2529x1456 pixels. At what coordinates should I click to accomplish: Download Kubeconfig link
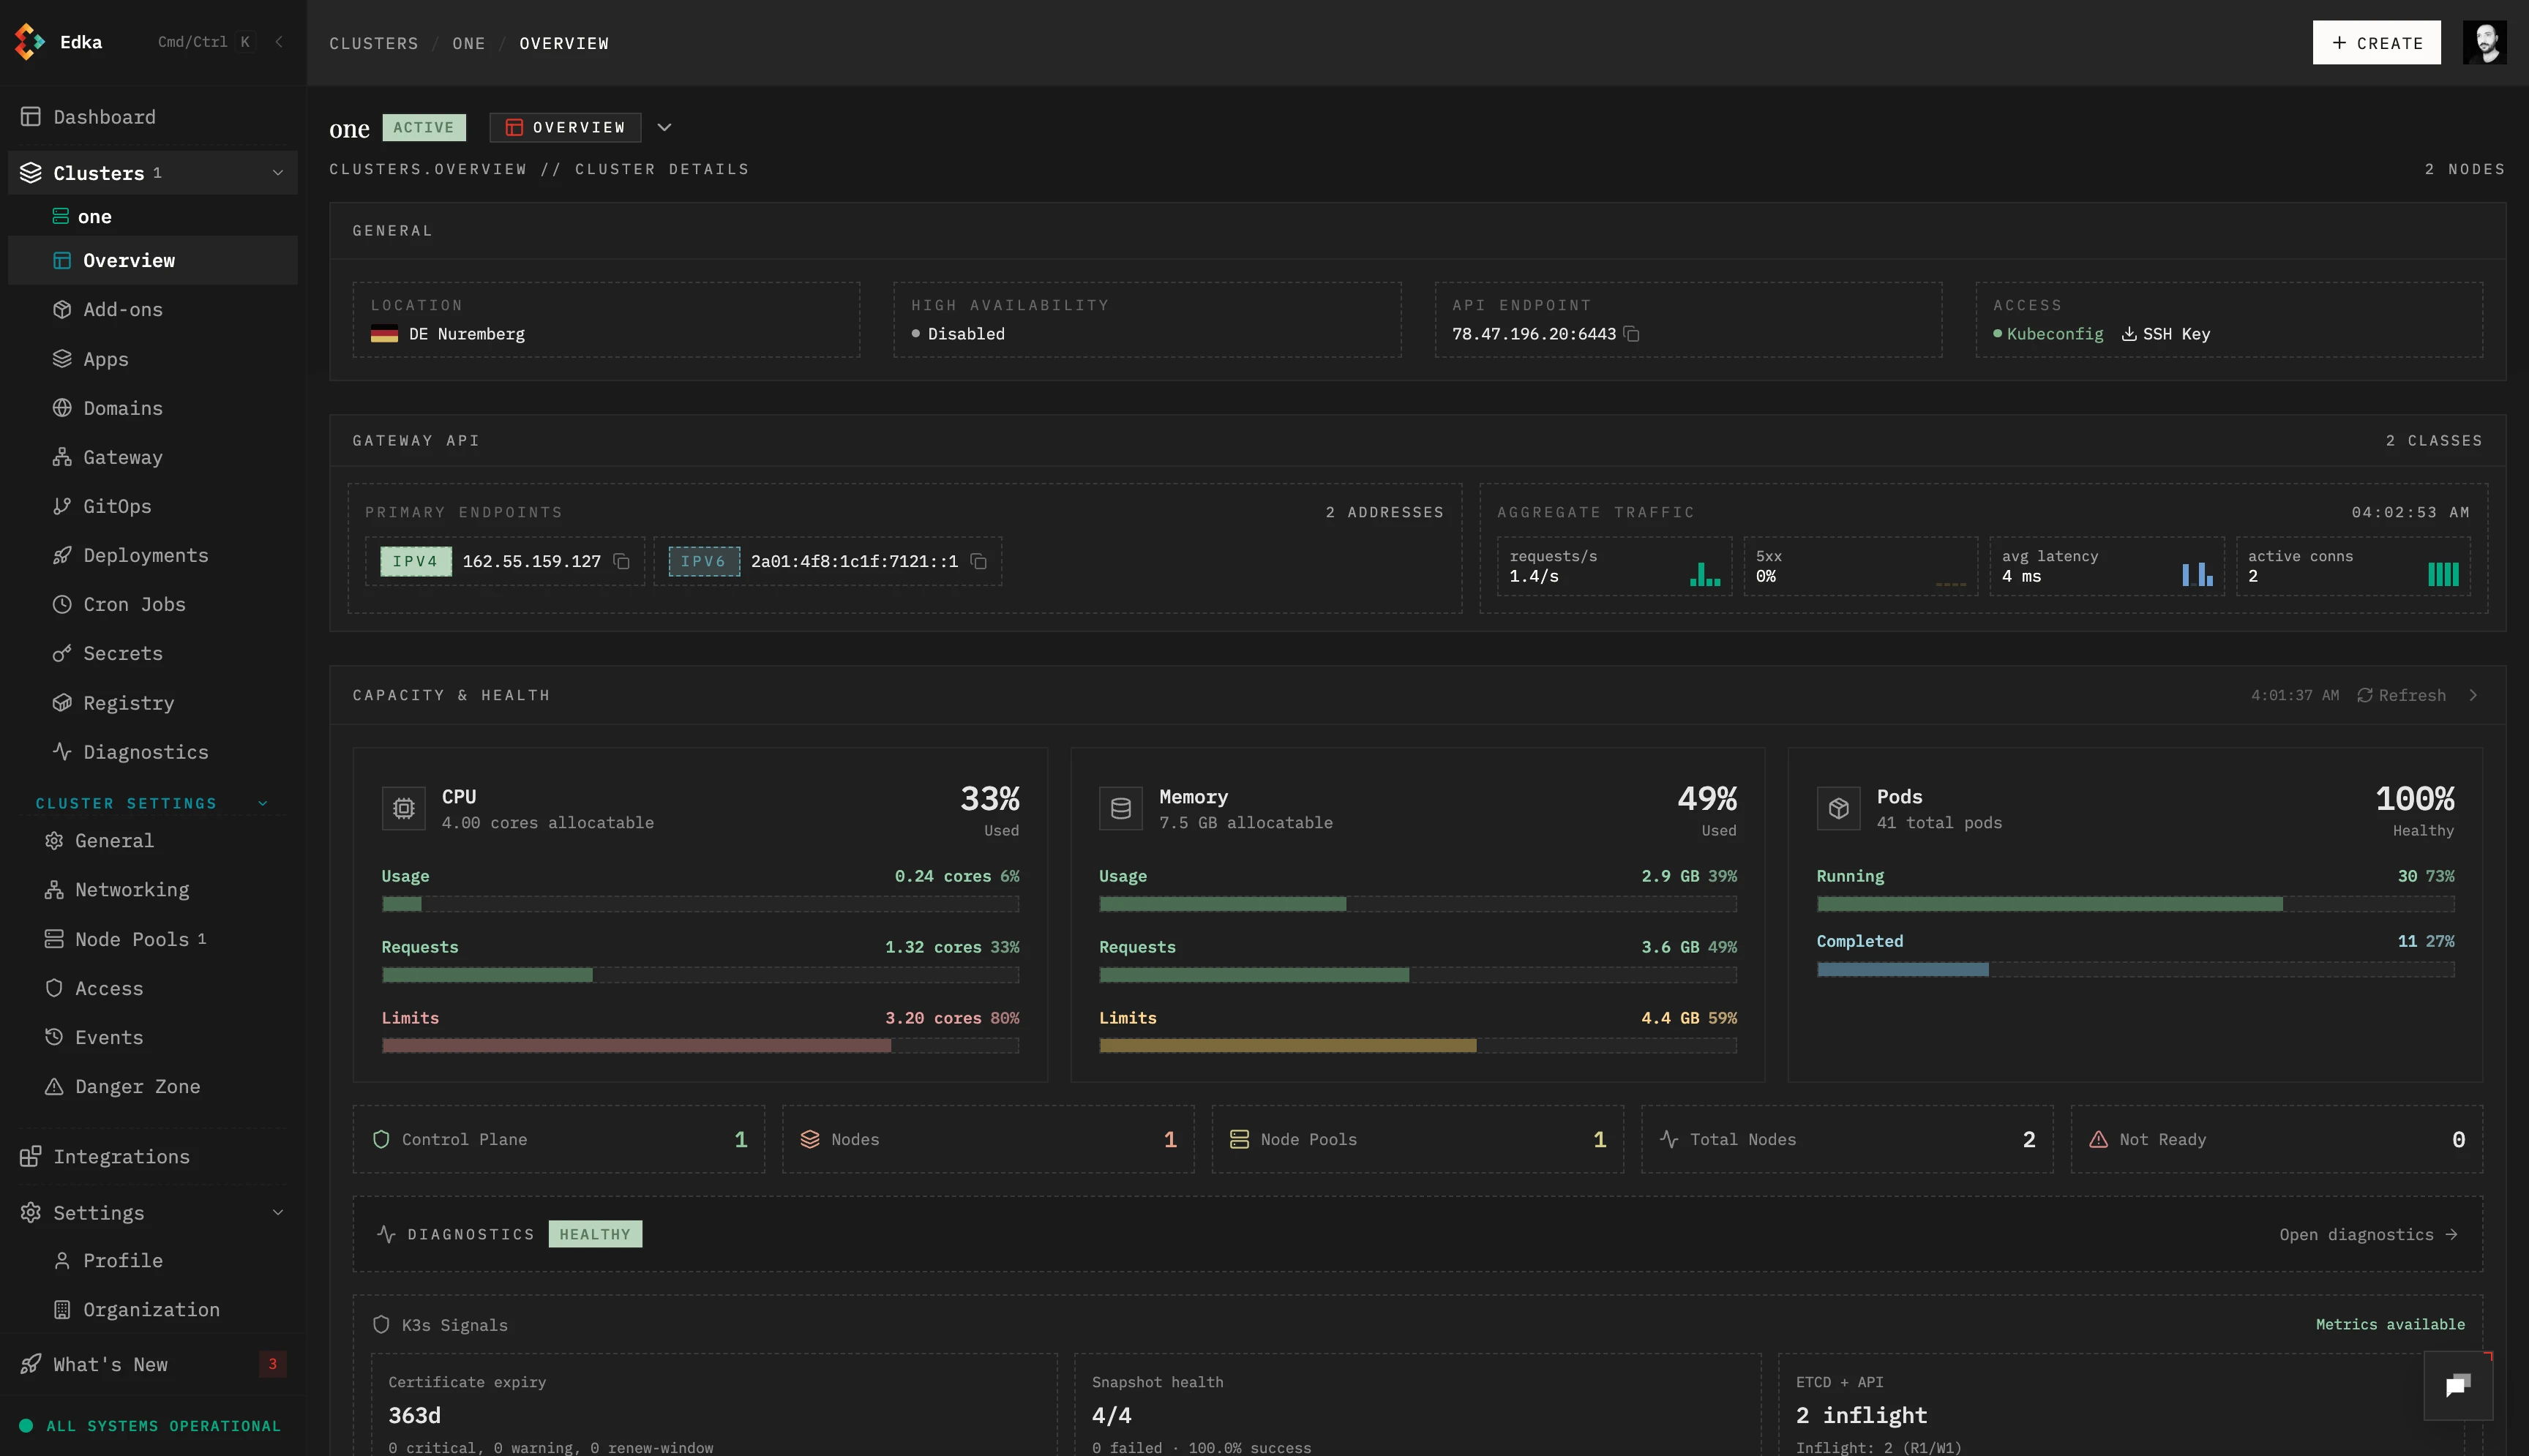(x=2054, y=334)
